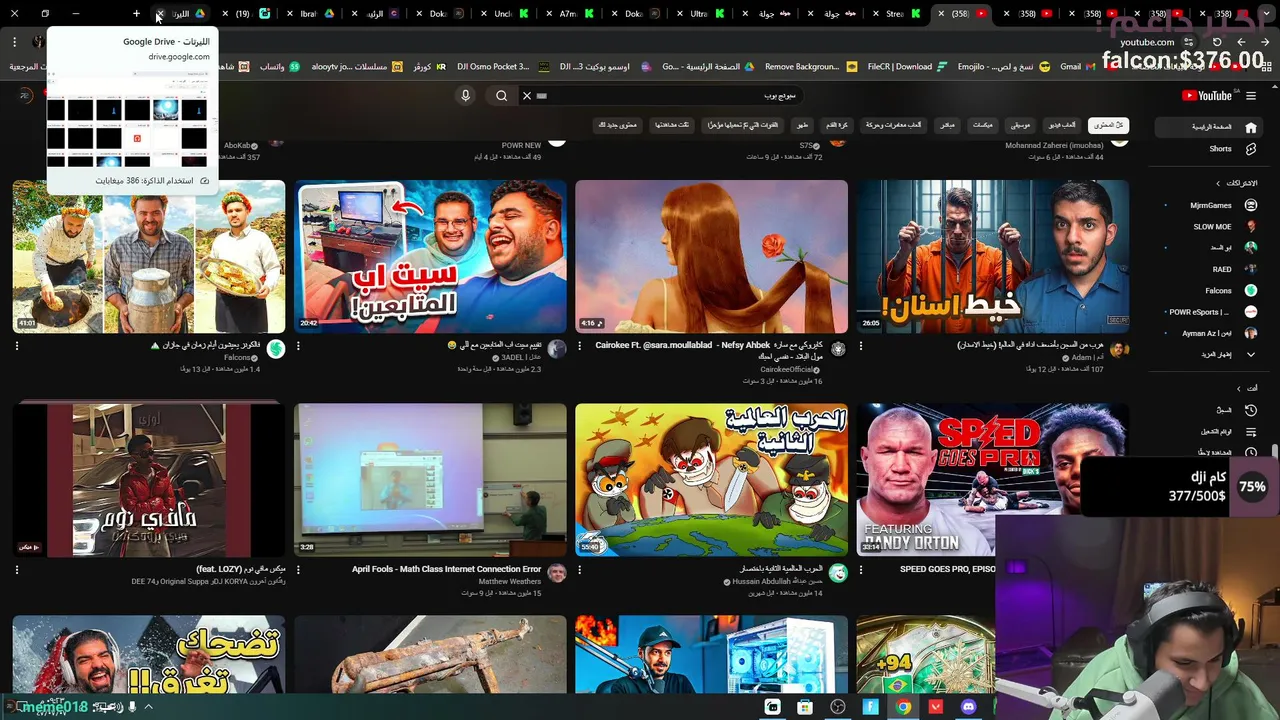1280x720 pixels.
Task: Open more options for prison escape video
Action: 861,346
